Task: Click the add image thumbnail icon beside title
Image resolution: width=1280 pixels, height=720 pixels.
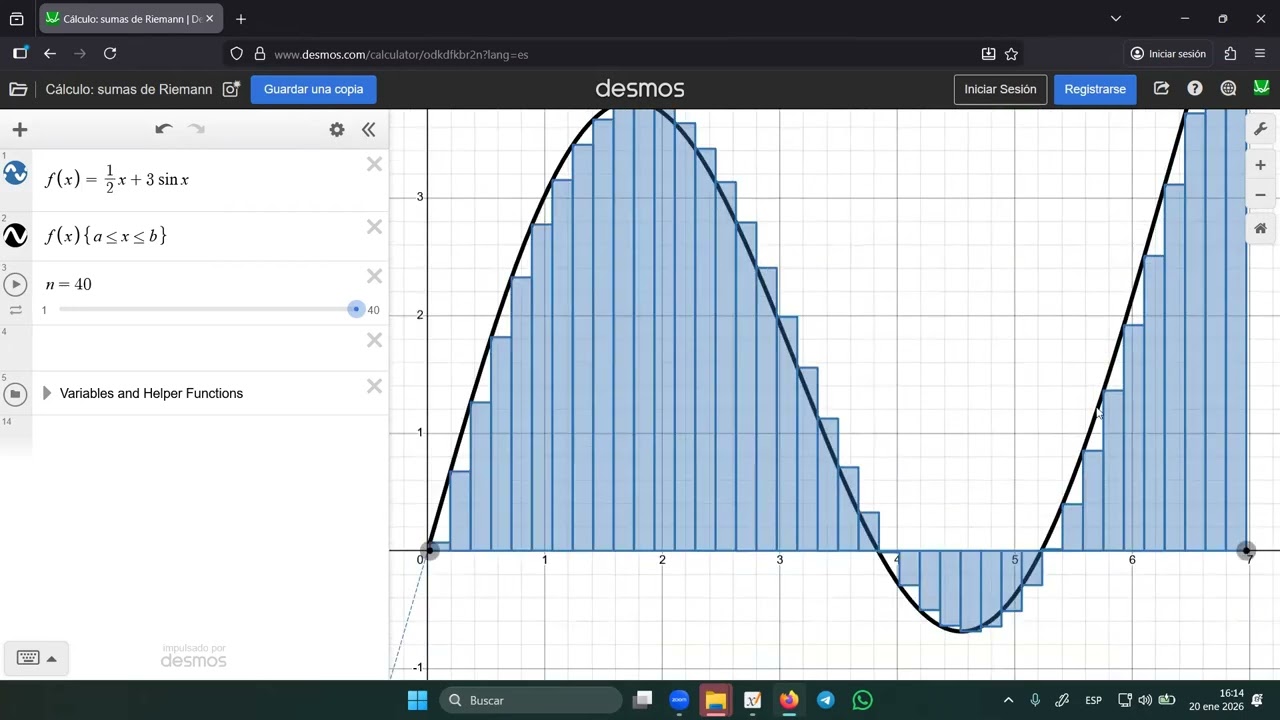Action: point(231,89)
